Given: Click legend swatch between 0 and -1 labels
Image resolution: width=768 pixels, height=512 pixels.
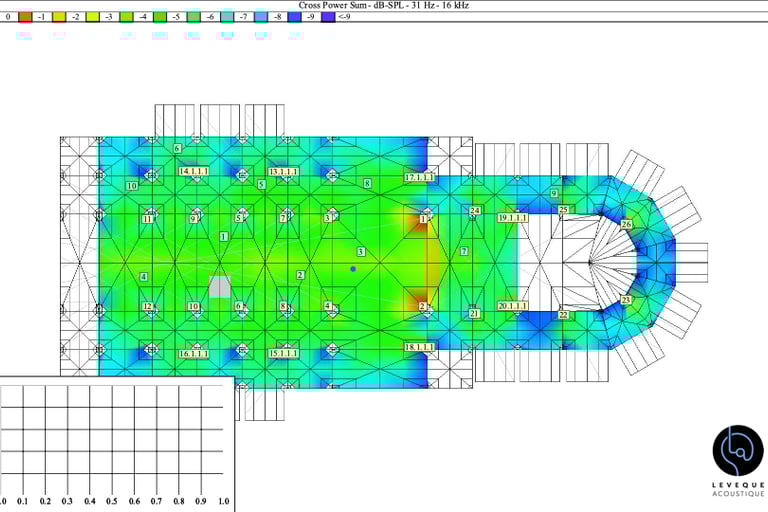Looking at the screenshot, I should 25,17.
